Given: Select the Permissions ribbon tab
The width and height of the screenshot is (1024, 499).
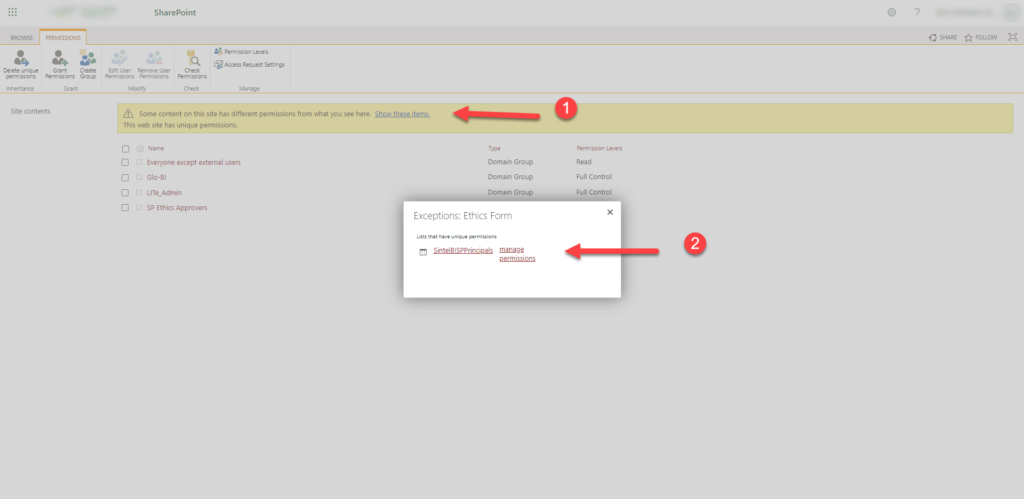Looking at the screenshot, I should coord(63,38).
